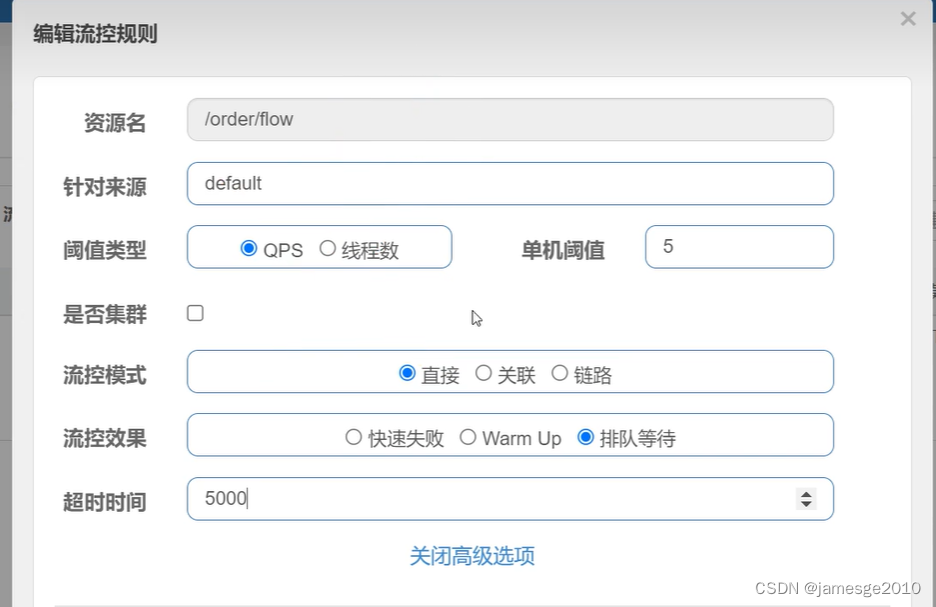Image resolution: width=936 pixels, height=607 pixels.
Task: Click the 阈值类型 label
Action: [104, 250]
